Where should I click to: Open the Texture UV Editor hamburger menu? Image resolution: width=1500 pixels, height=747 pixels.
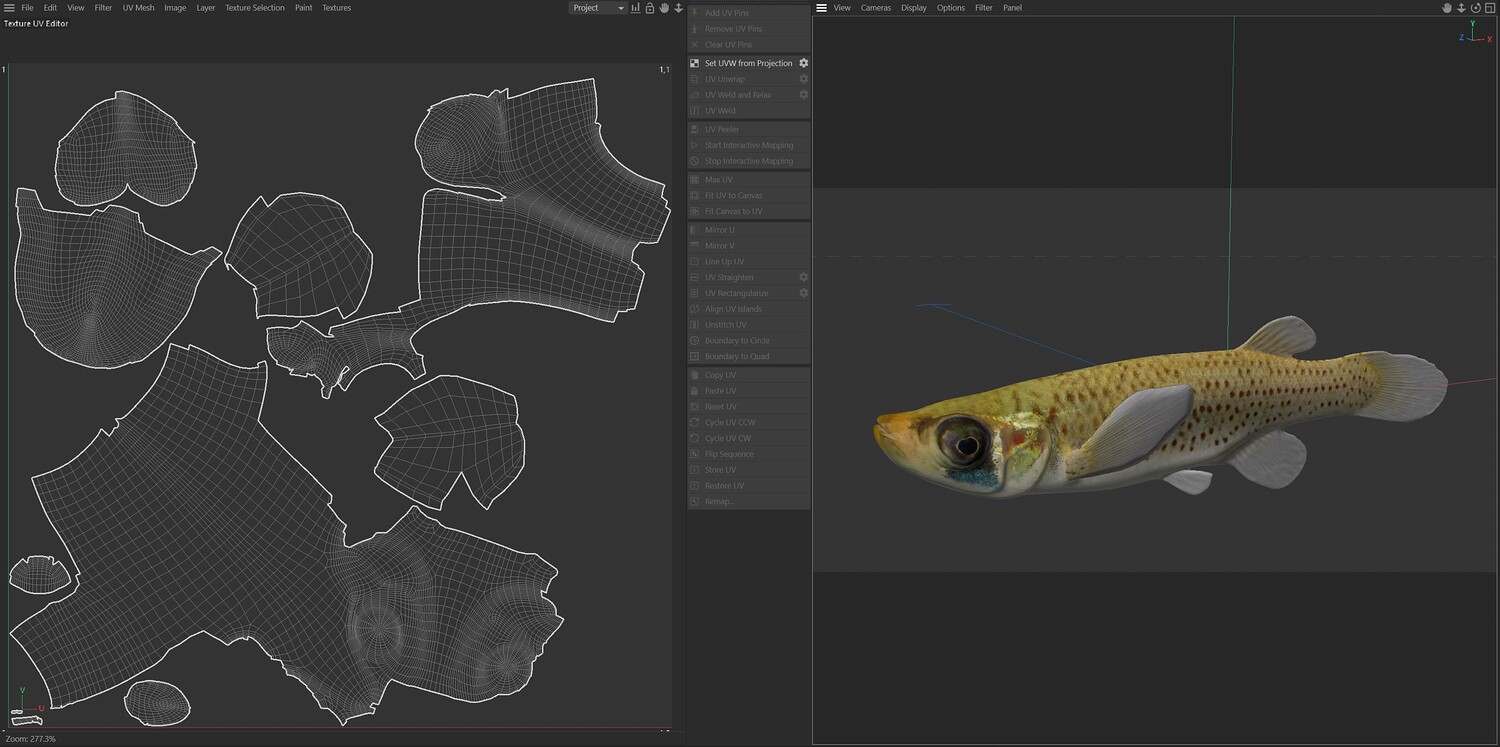9,8
